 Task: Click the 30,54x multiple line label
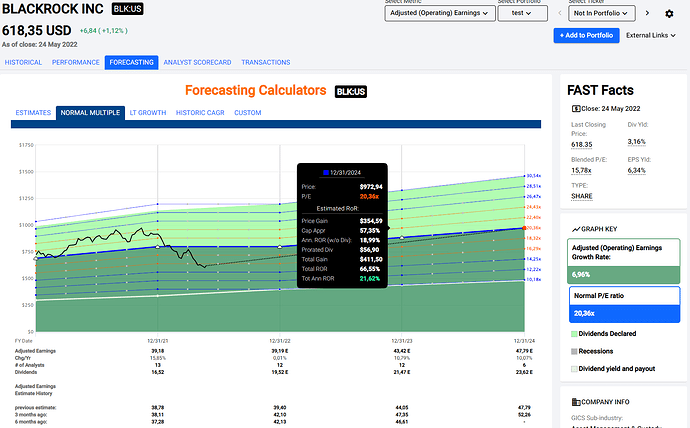tap(534, 176)
